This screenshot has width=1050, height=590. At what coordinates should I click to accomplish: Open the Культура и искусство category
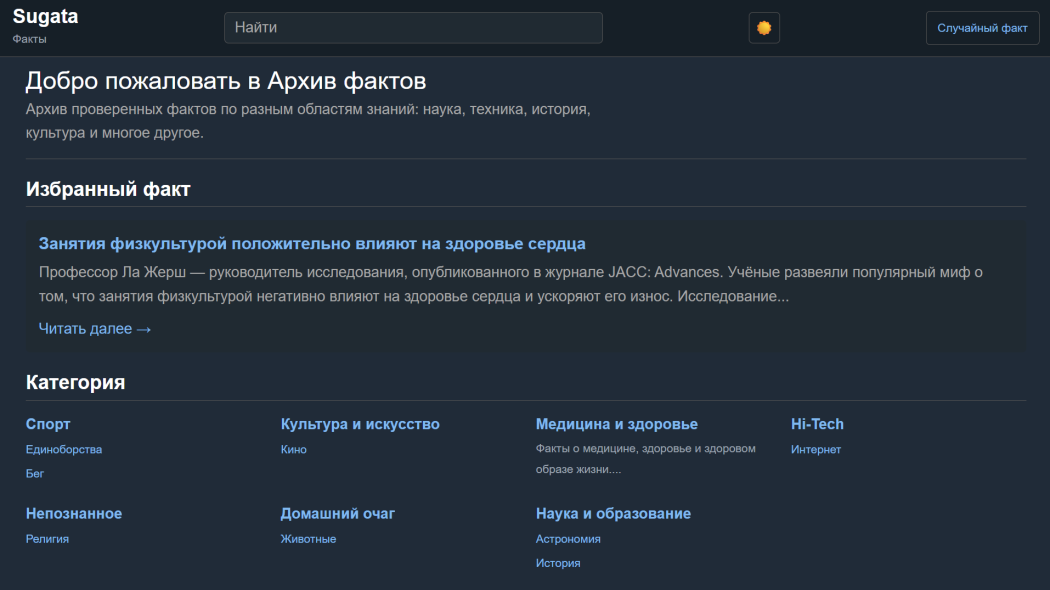[x=360, y=424]
